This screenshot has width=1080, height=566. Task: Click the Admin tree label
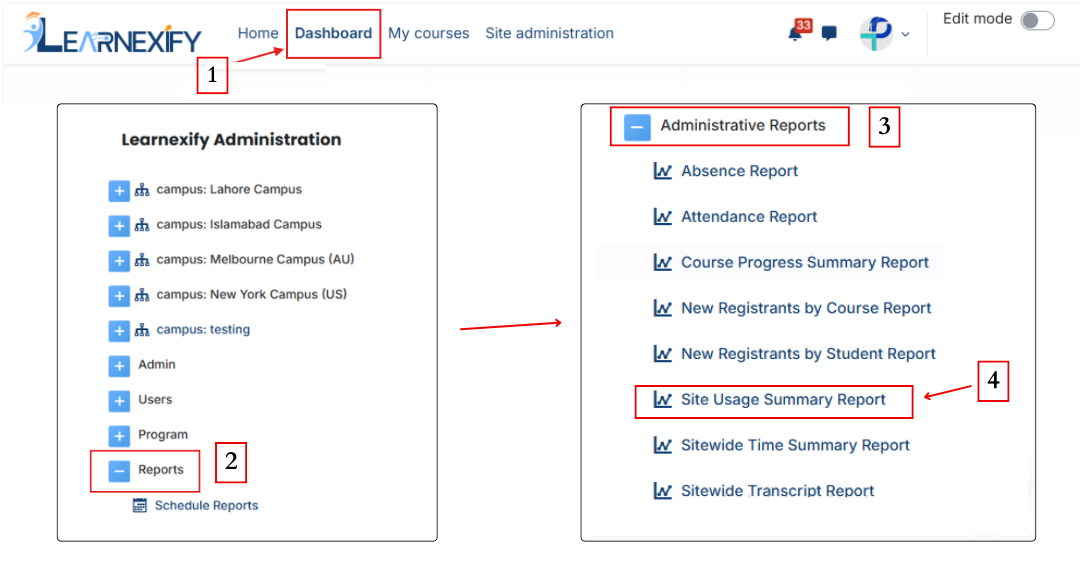point(157,364)
